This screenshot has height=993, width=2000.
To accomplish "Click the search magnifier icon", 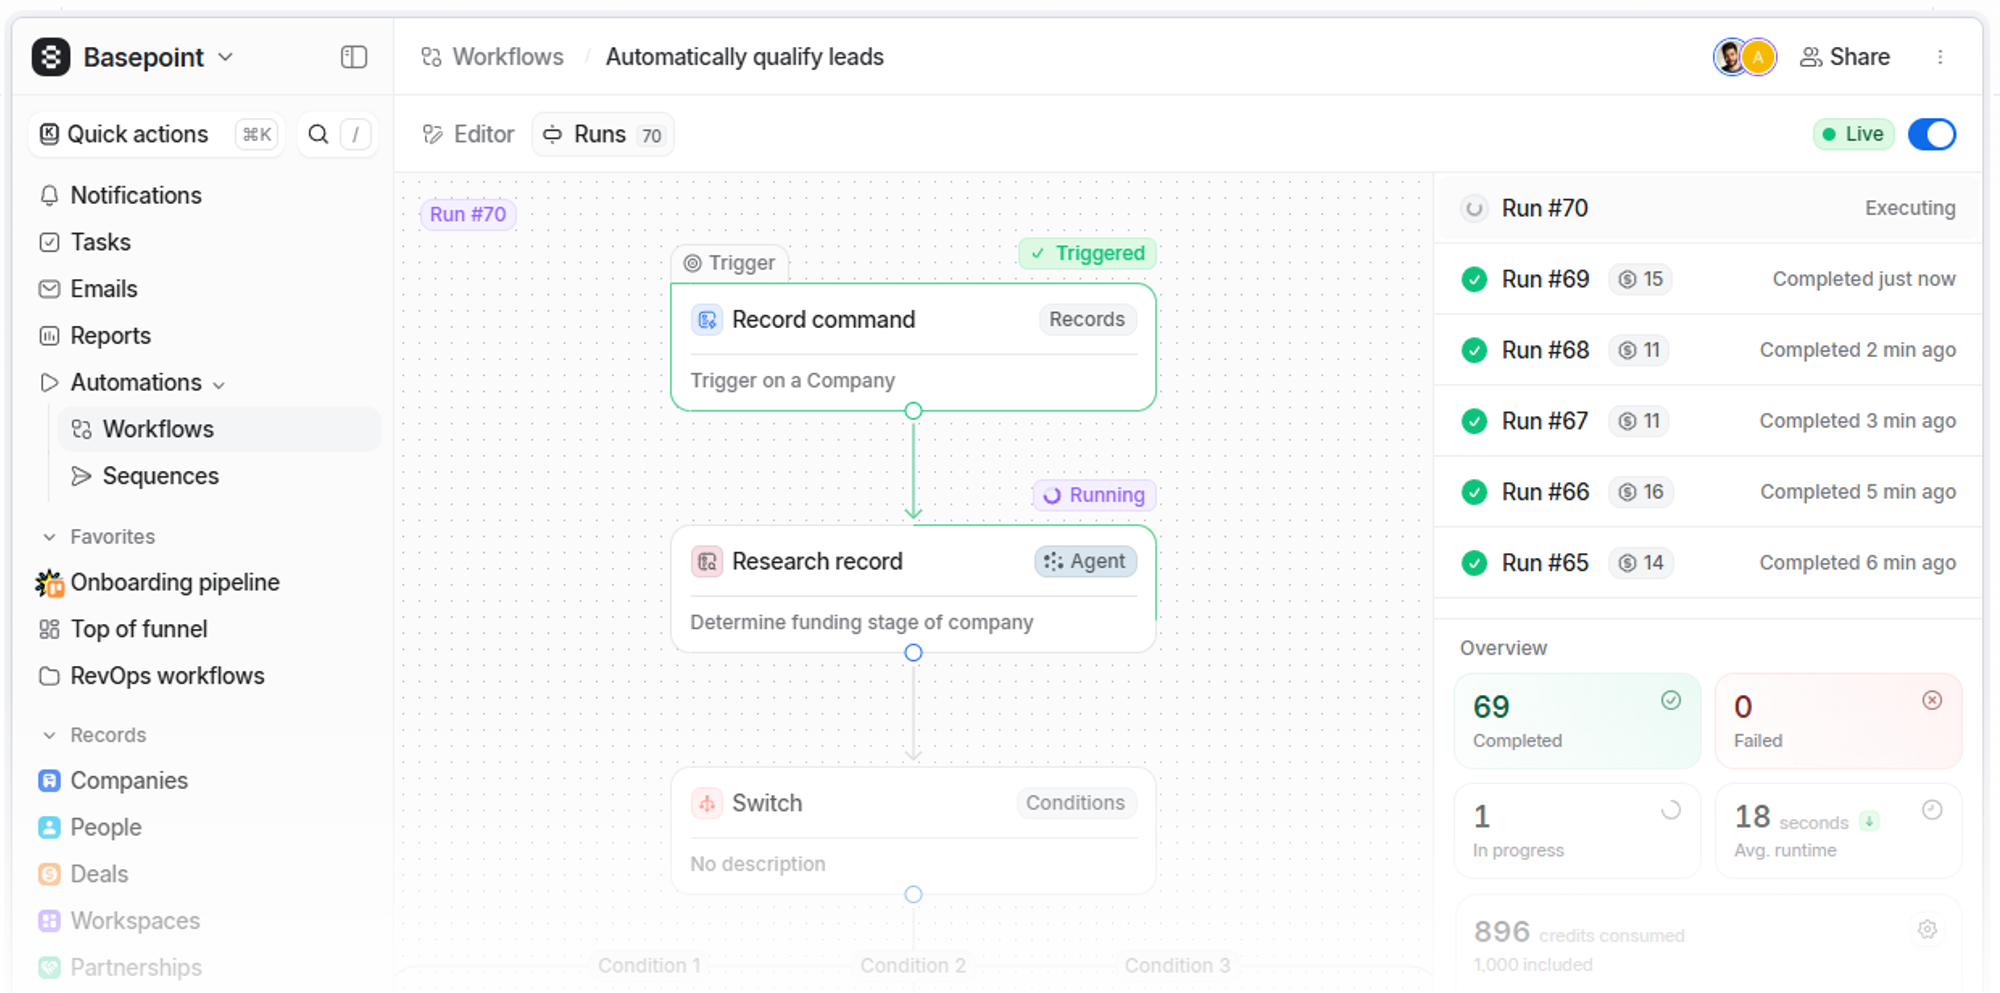I will (x=318, y=134).
